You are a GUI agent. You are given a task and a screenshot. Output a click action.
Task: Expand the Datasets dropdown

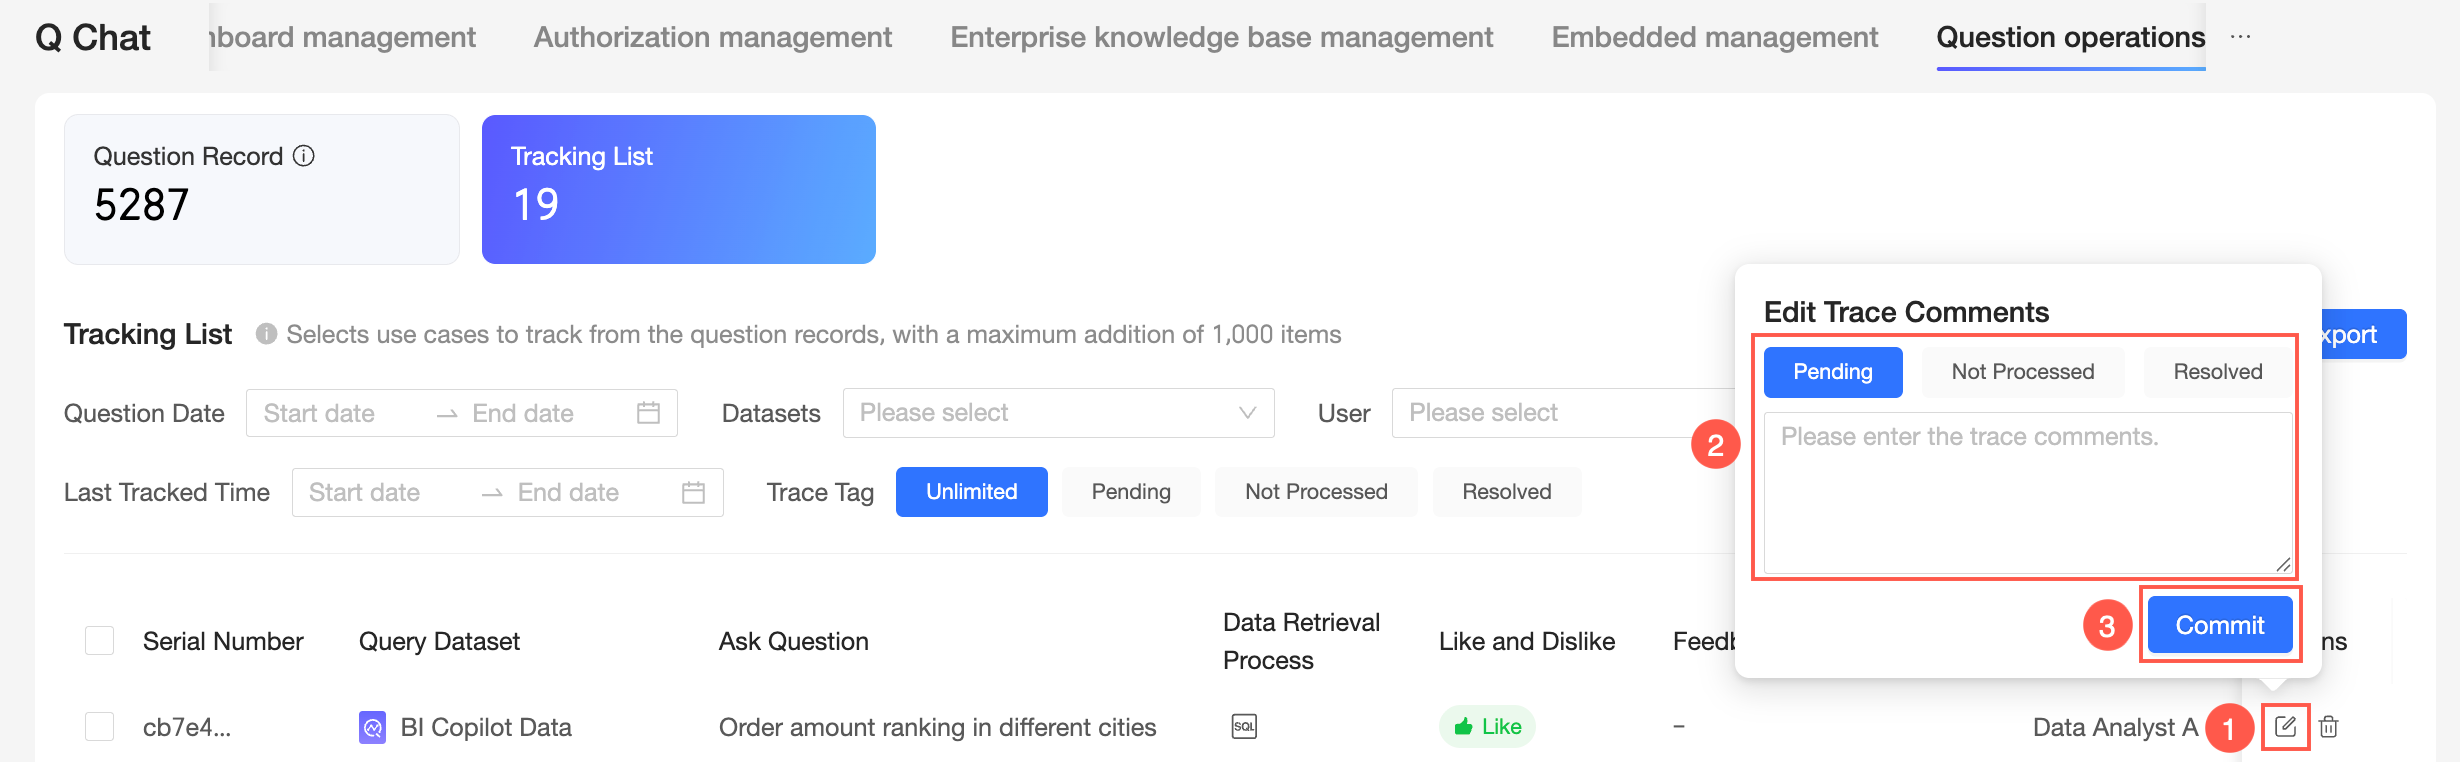1058,413
